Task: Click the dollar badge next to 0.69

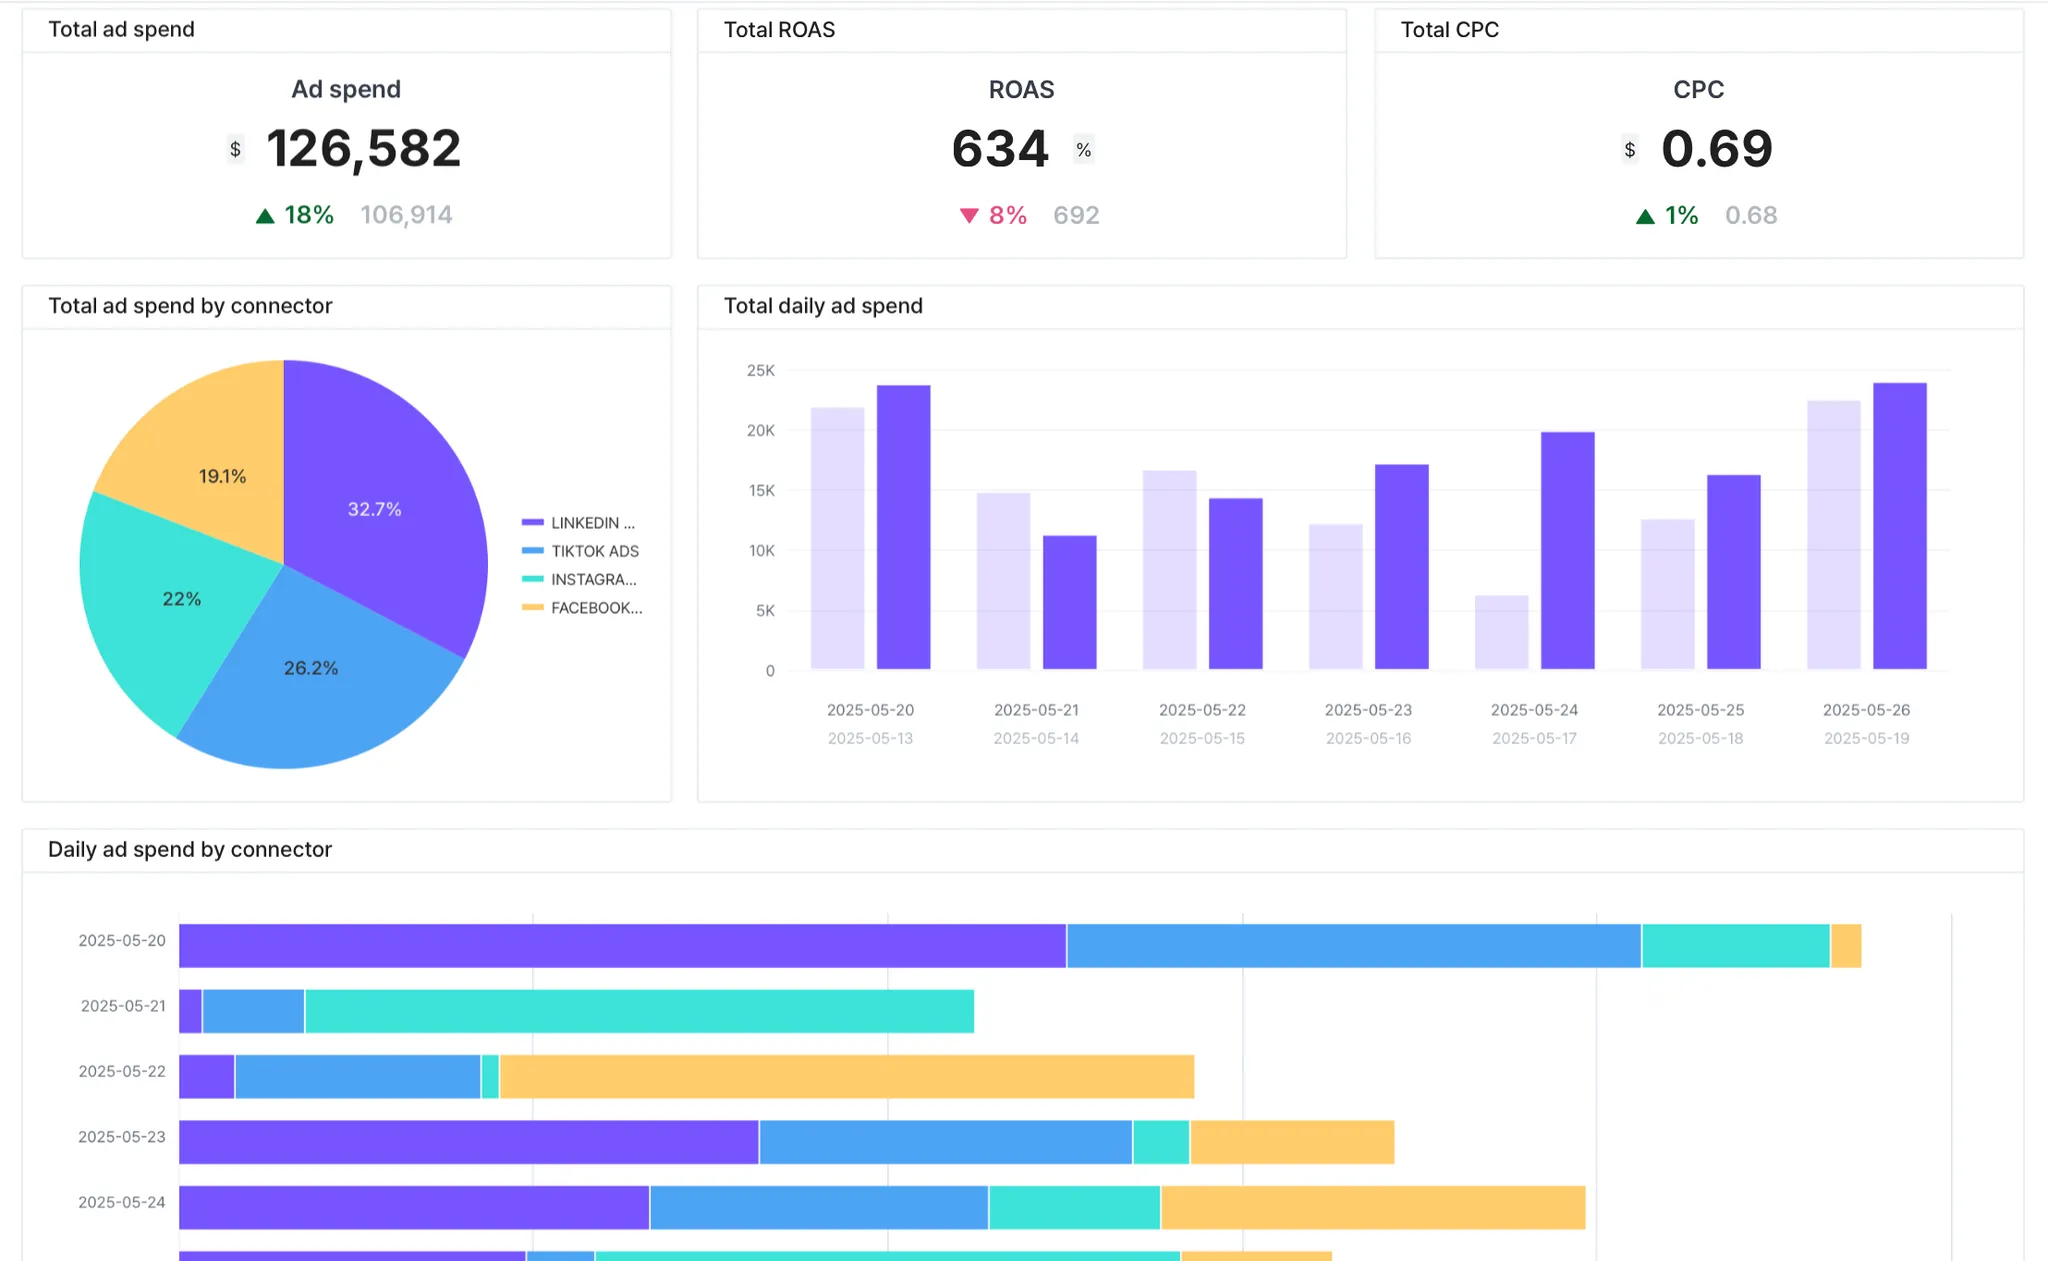Action: click(1630, 150)
